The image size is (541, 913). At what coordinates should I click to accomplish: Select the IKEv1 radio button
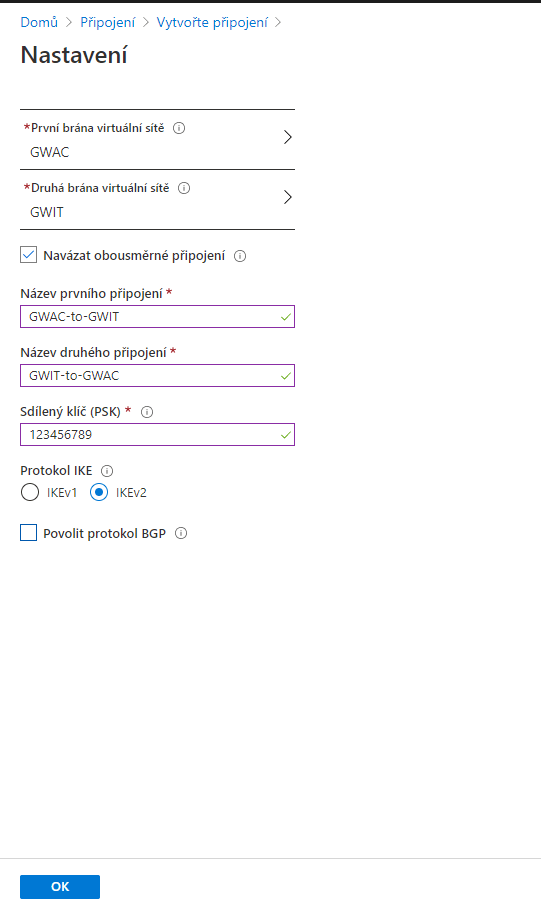[30, 493]
